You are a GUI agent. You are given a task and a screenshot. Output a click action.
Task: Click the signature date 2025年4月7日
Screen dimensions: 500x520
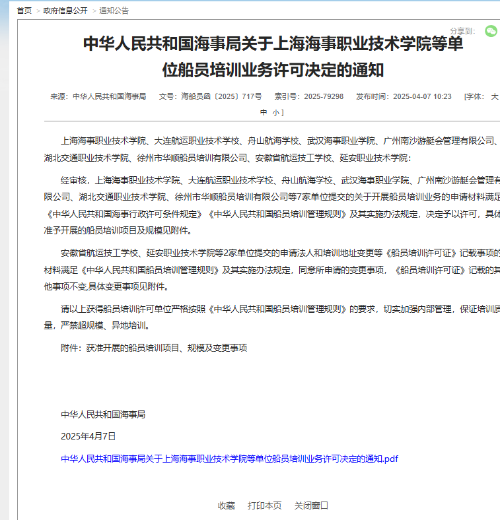click(88, 436)
